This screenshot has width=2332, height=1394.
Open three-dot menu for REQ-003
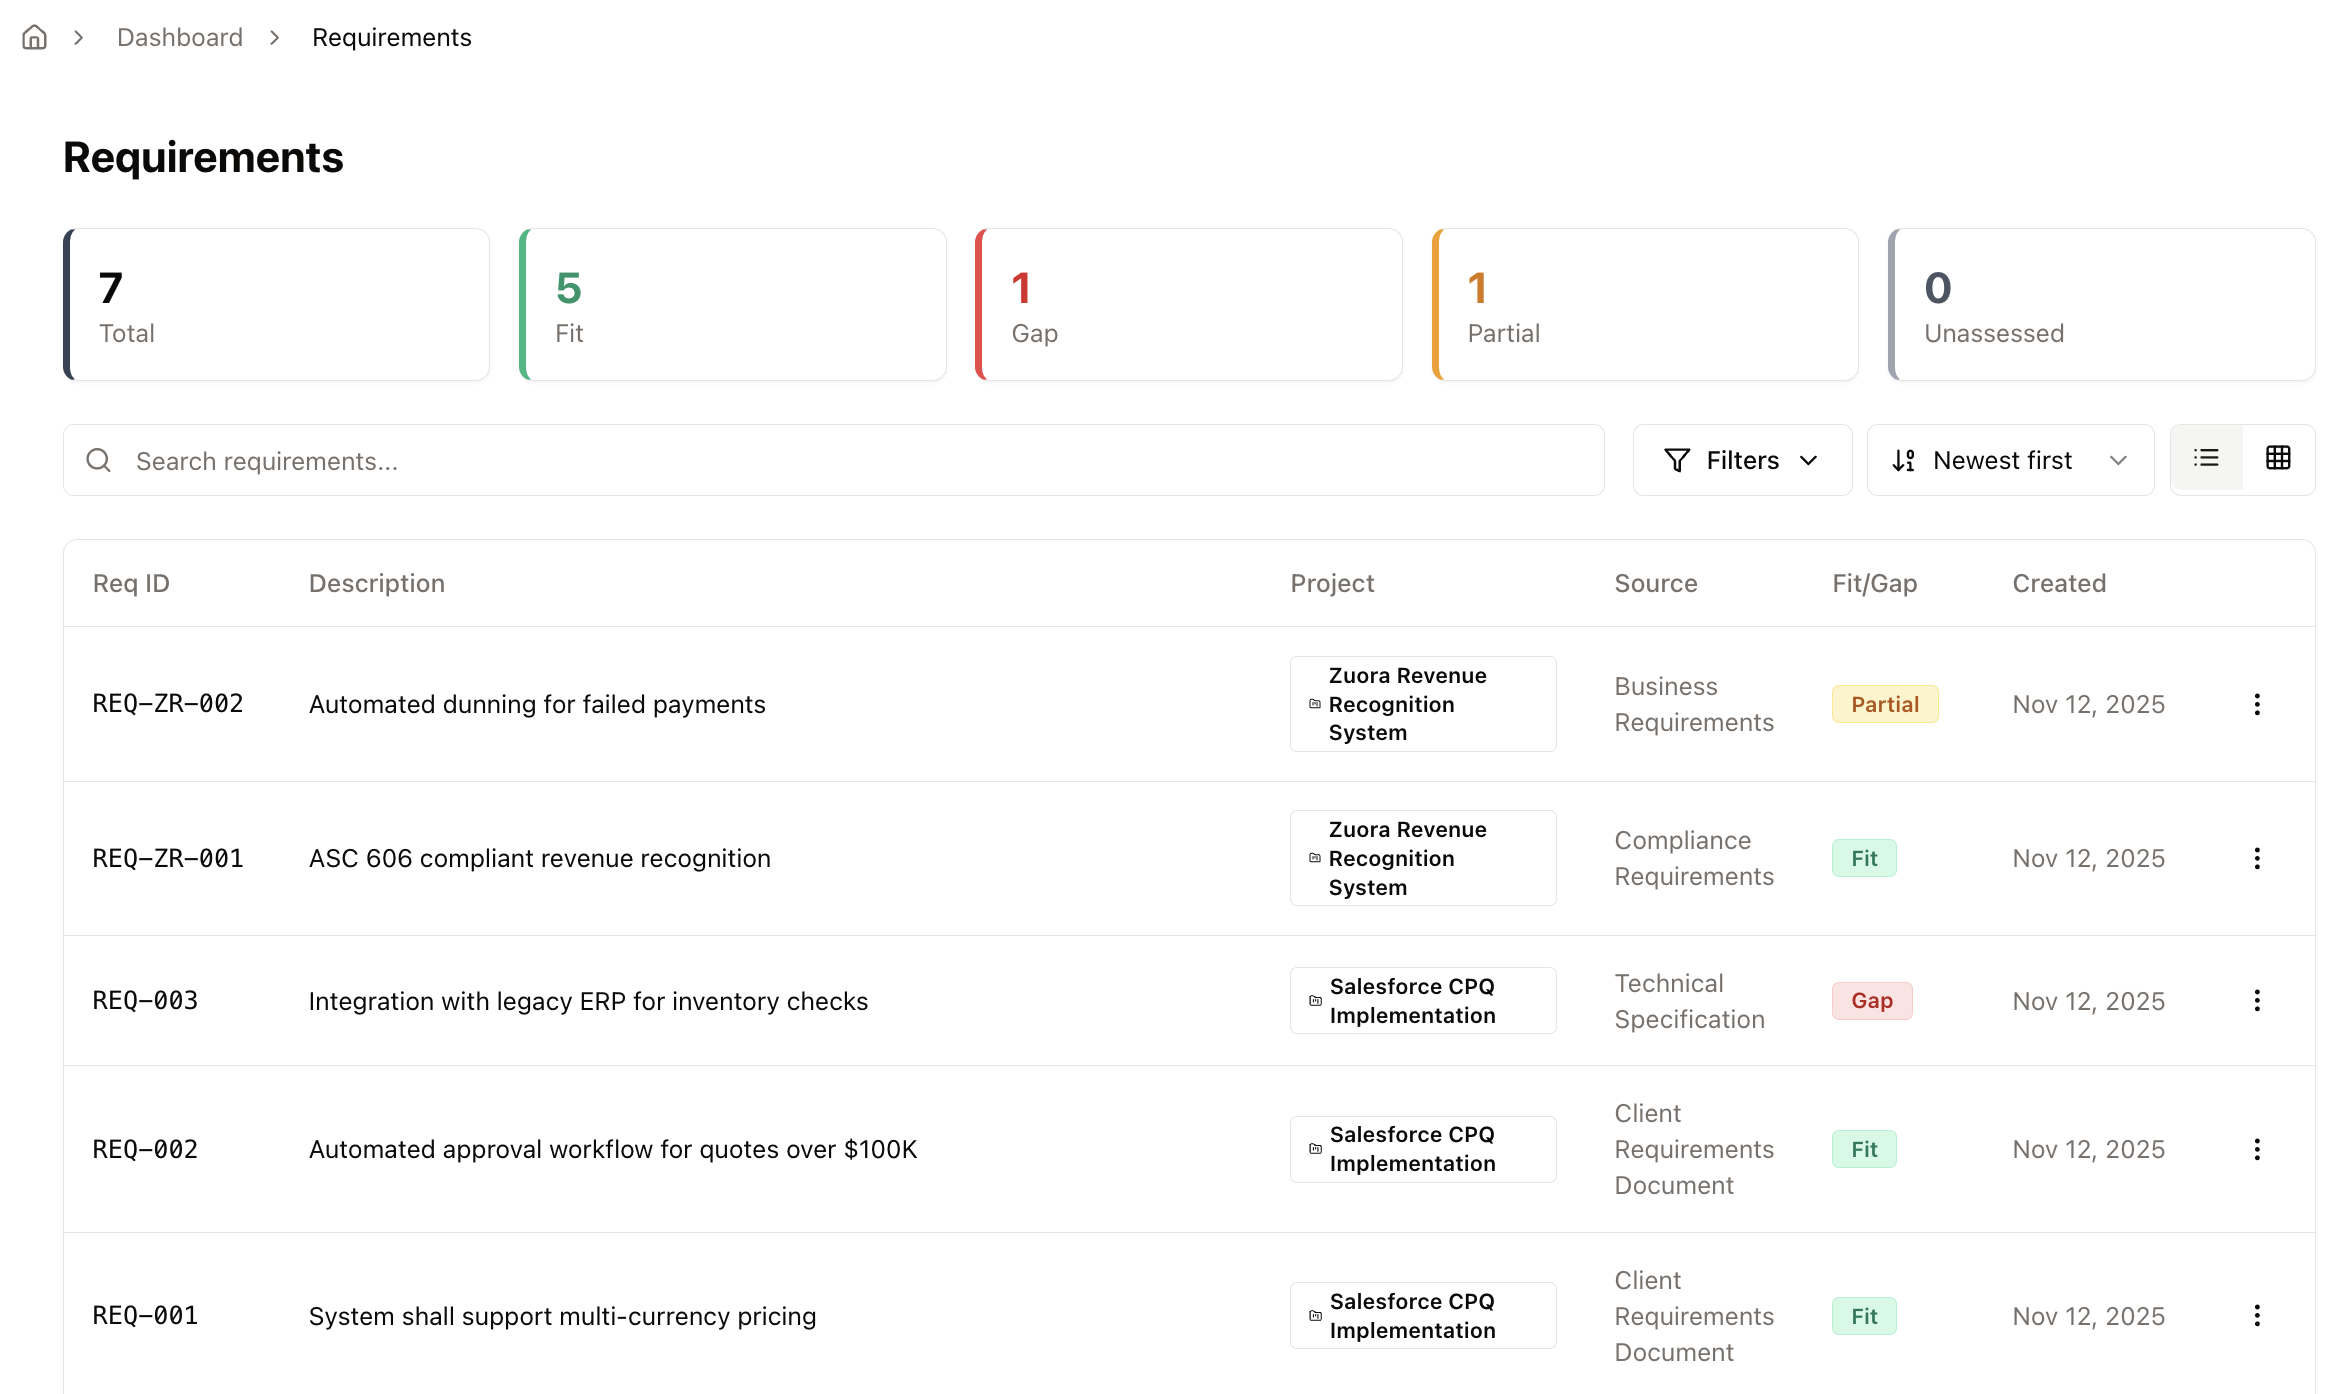[2256, 1001]
